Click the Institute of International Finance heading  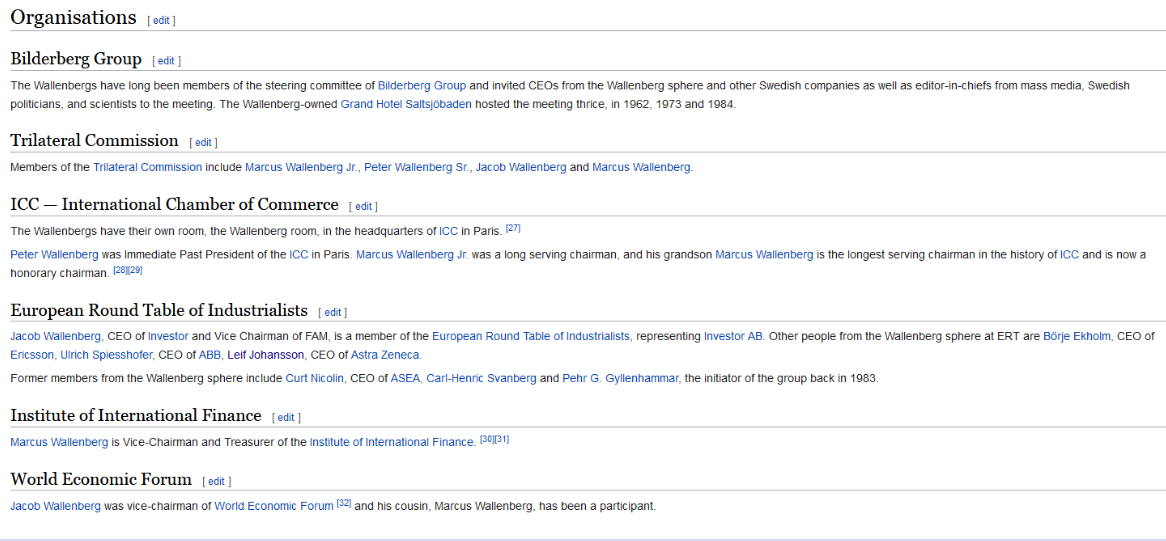pos(136,415)
